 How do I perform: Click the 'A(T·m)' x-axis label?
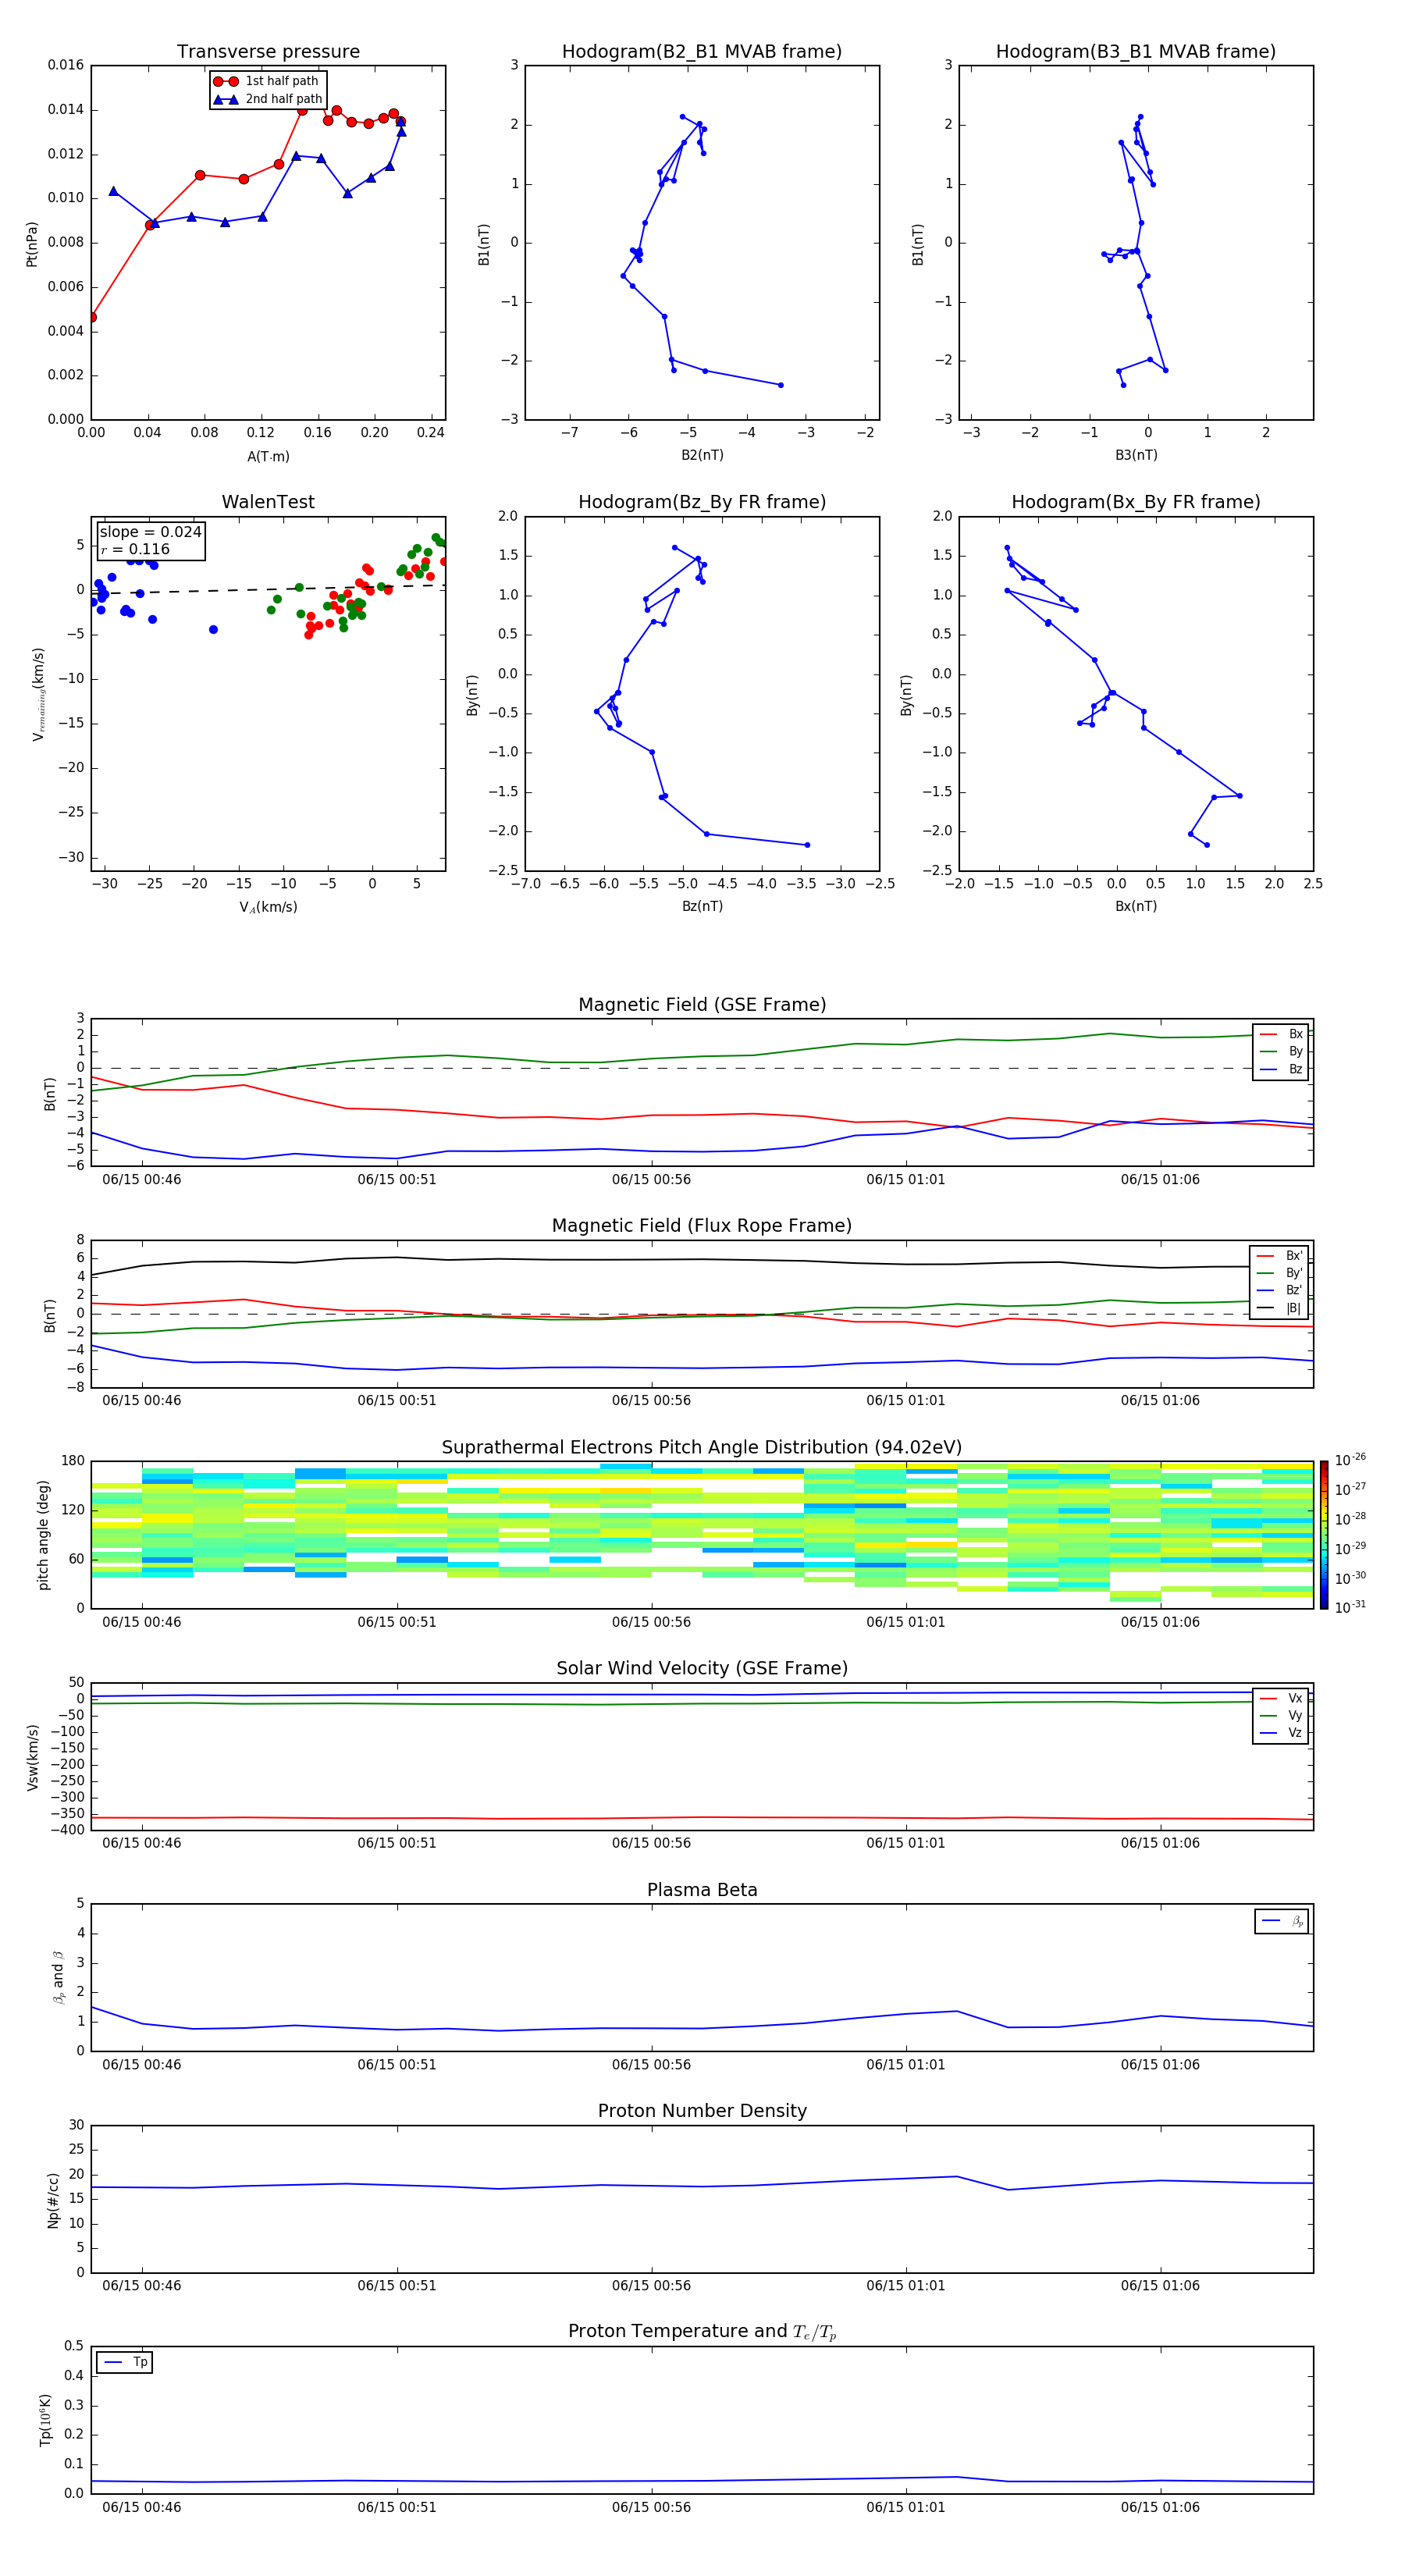[x=268, y=456]
